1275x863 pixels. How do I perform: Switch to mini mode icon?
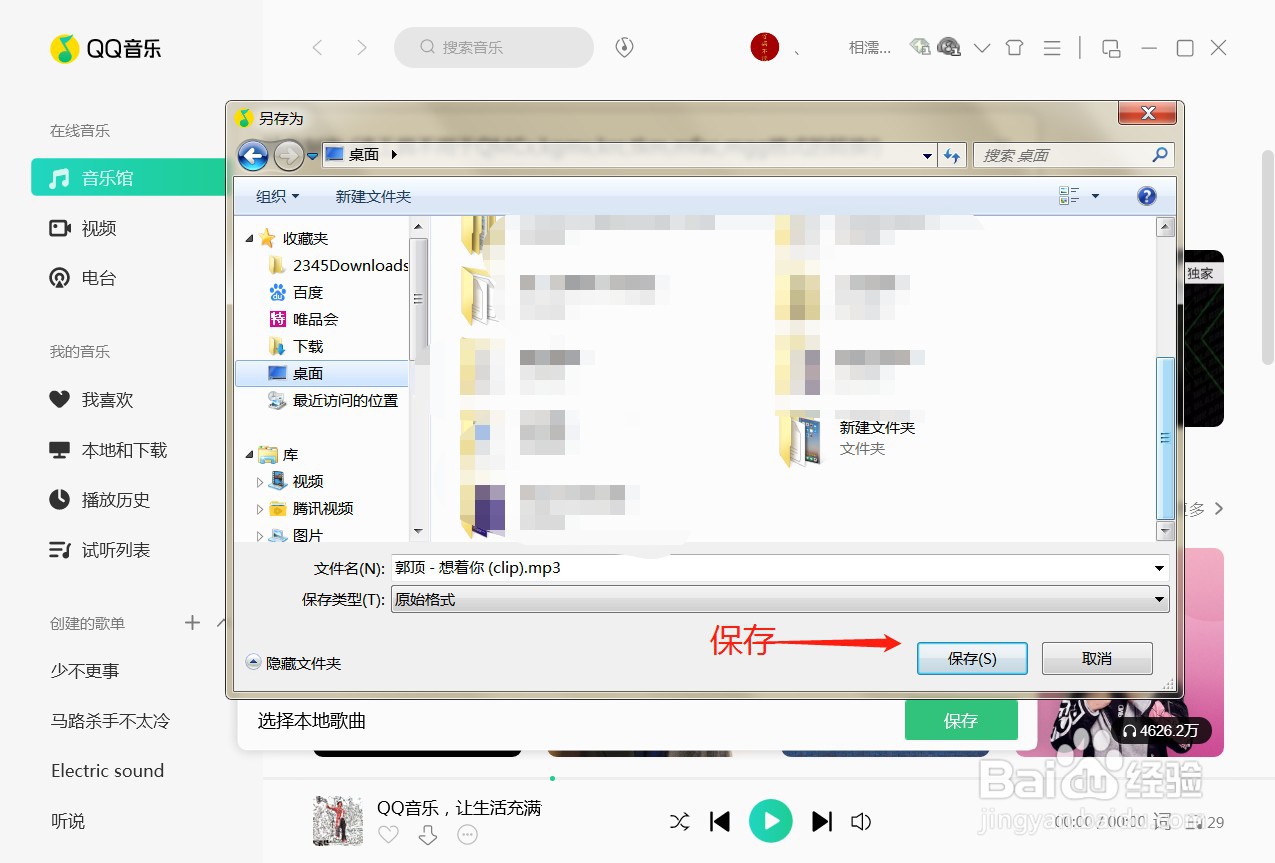(1111, 48)
